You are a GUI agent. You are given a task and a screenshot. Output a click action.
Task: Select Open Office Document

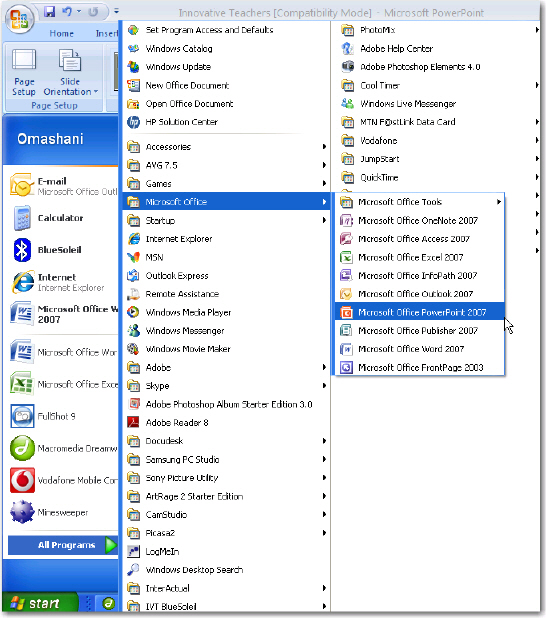pos(226,104)
